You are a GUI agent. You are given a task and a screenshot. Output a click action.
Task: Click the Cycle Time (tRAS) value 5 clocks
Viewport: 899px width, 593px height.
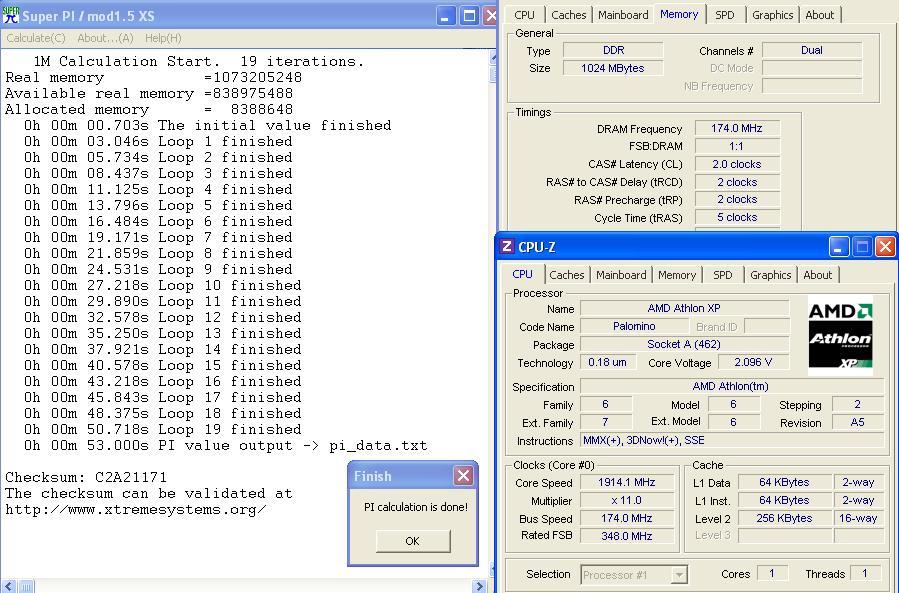point(737,217)
